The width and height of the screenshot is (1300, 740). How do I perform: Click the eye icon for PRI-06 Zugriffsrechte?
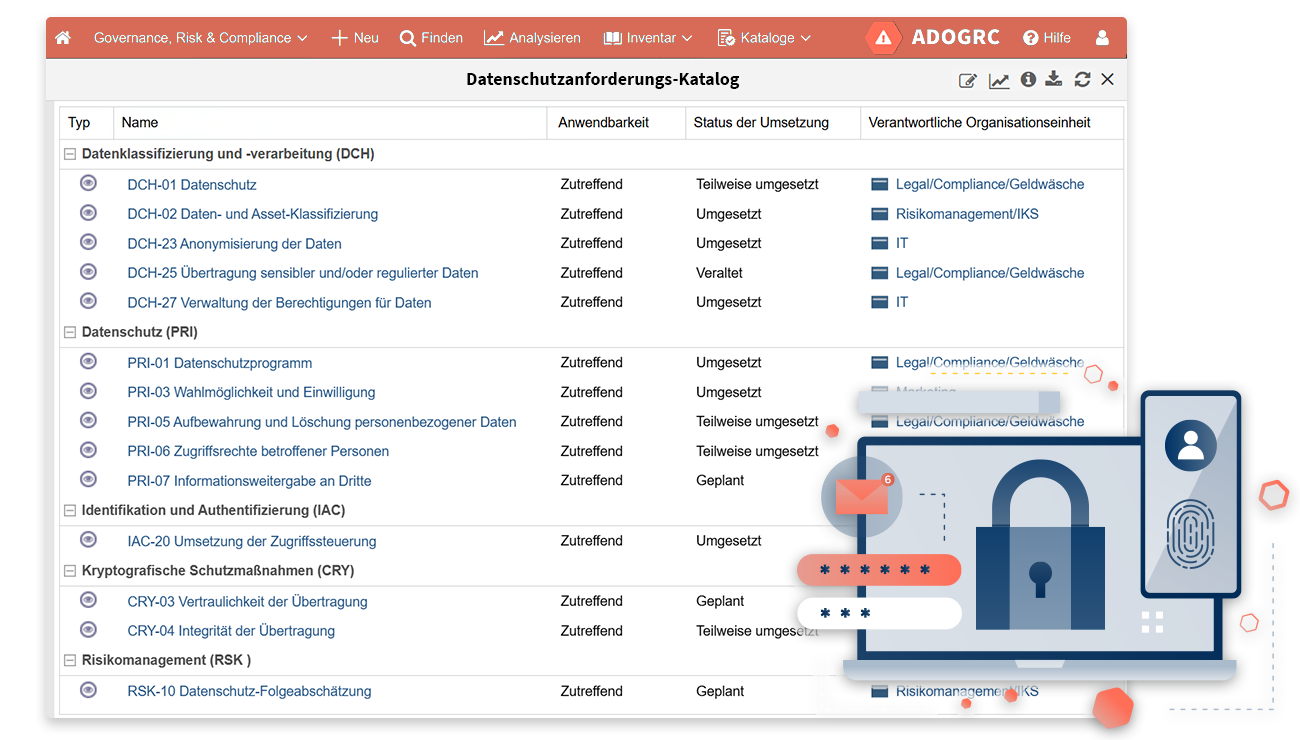click(x=88, y=450)
